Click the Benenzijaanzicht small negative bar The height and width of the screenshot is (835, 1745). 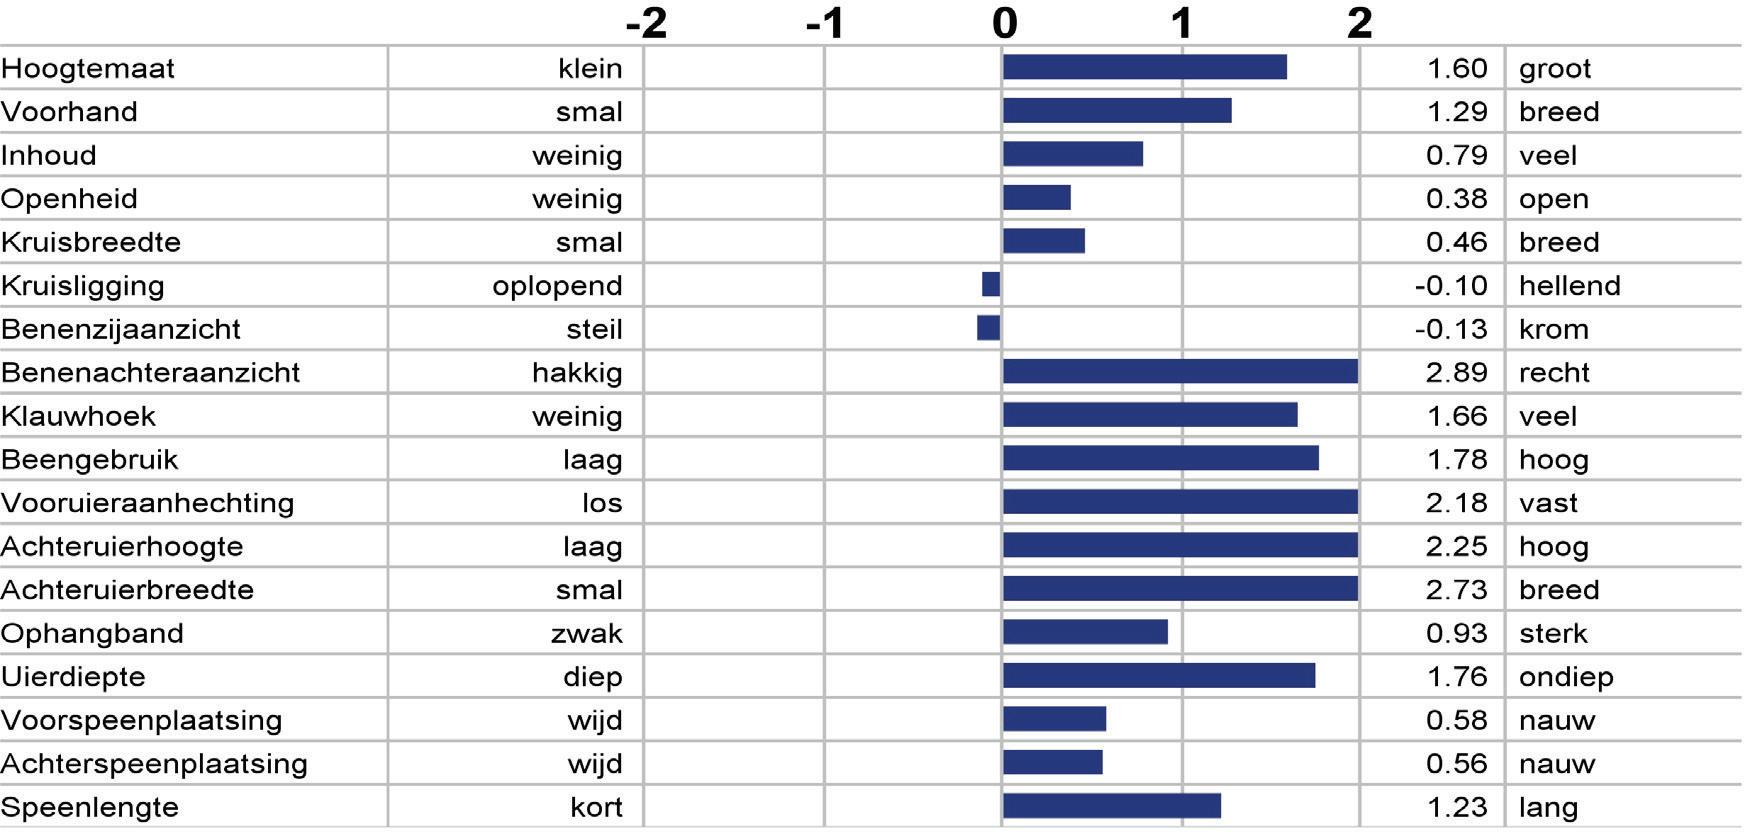pyautogui.click(x=988, y=328)
